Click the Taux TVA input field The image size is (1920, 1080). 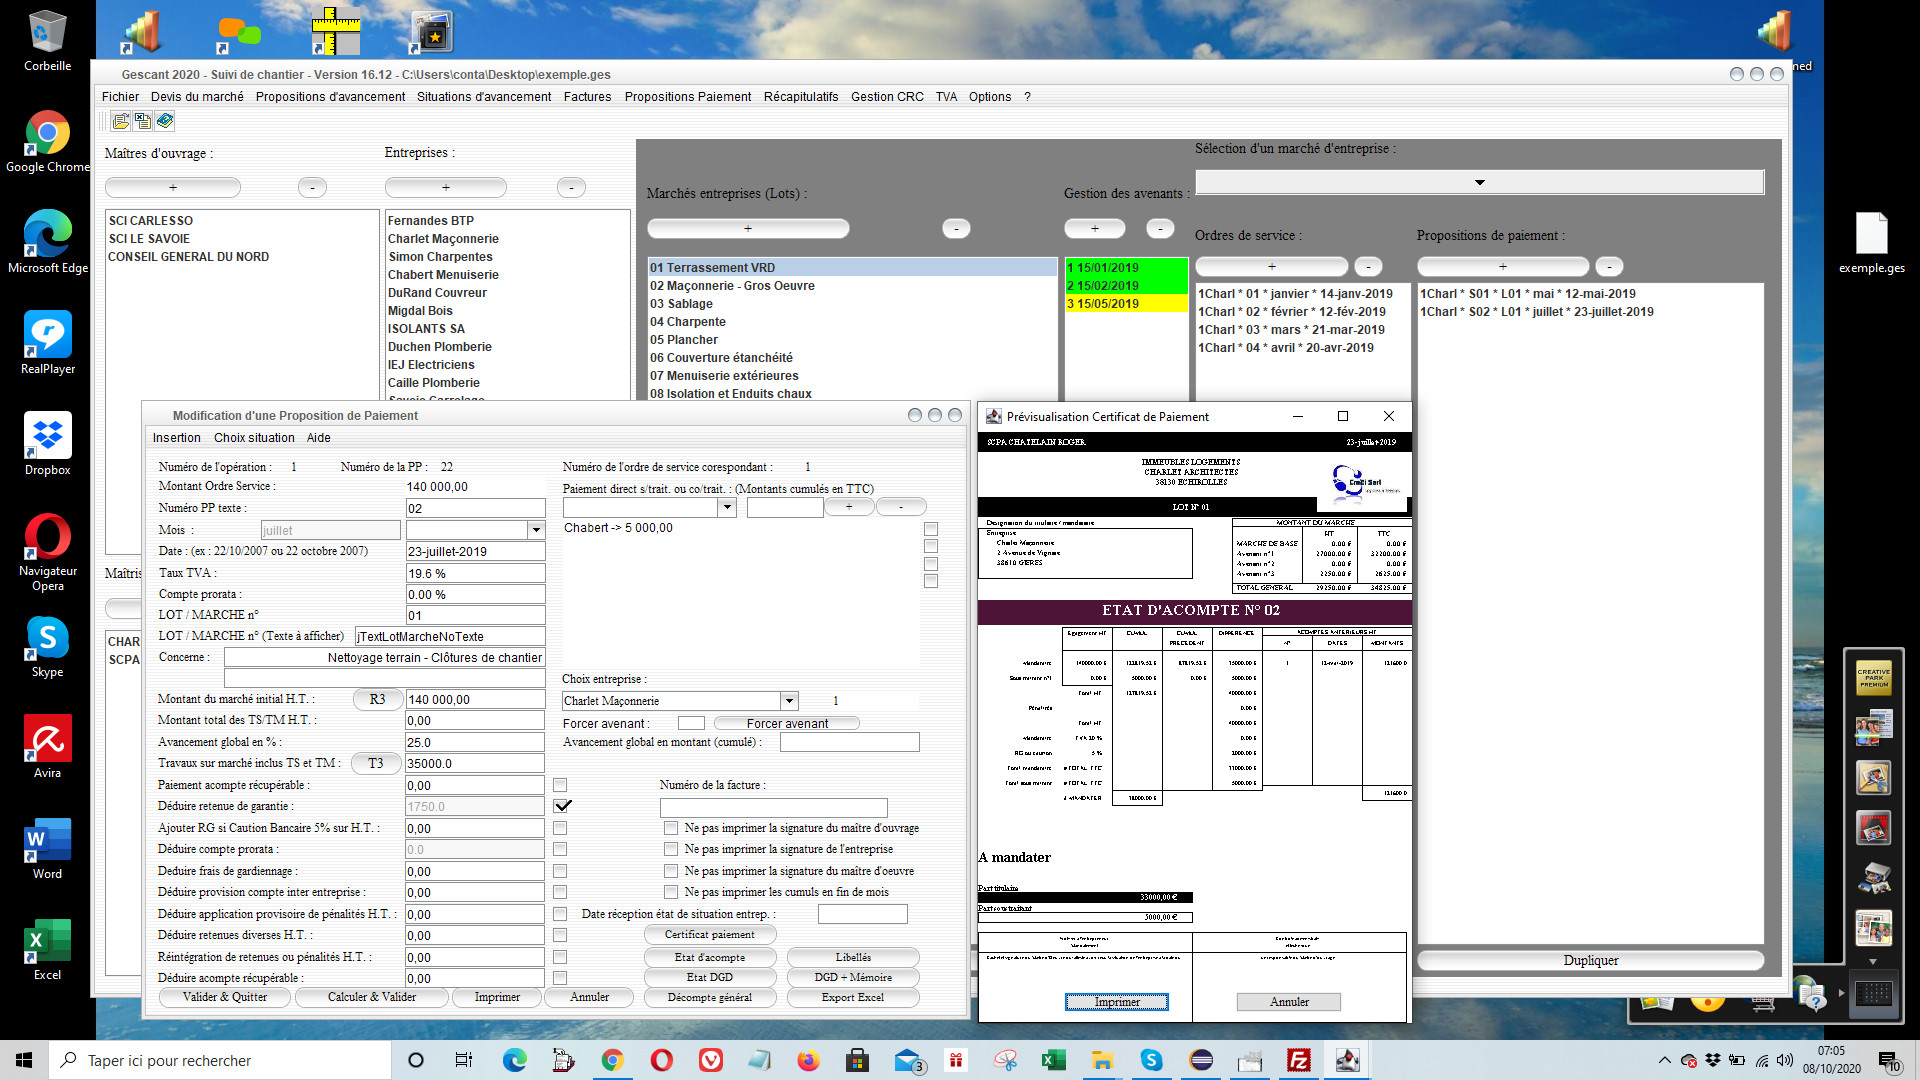tap(475, 573)
